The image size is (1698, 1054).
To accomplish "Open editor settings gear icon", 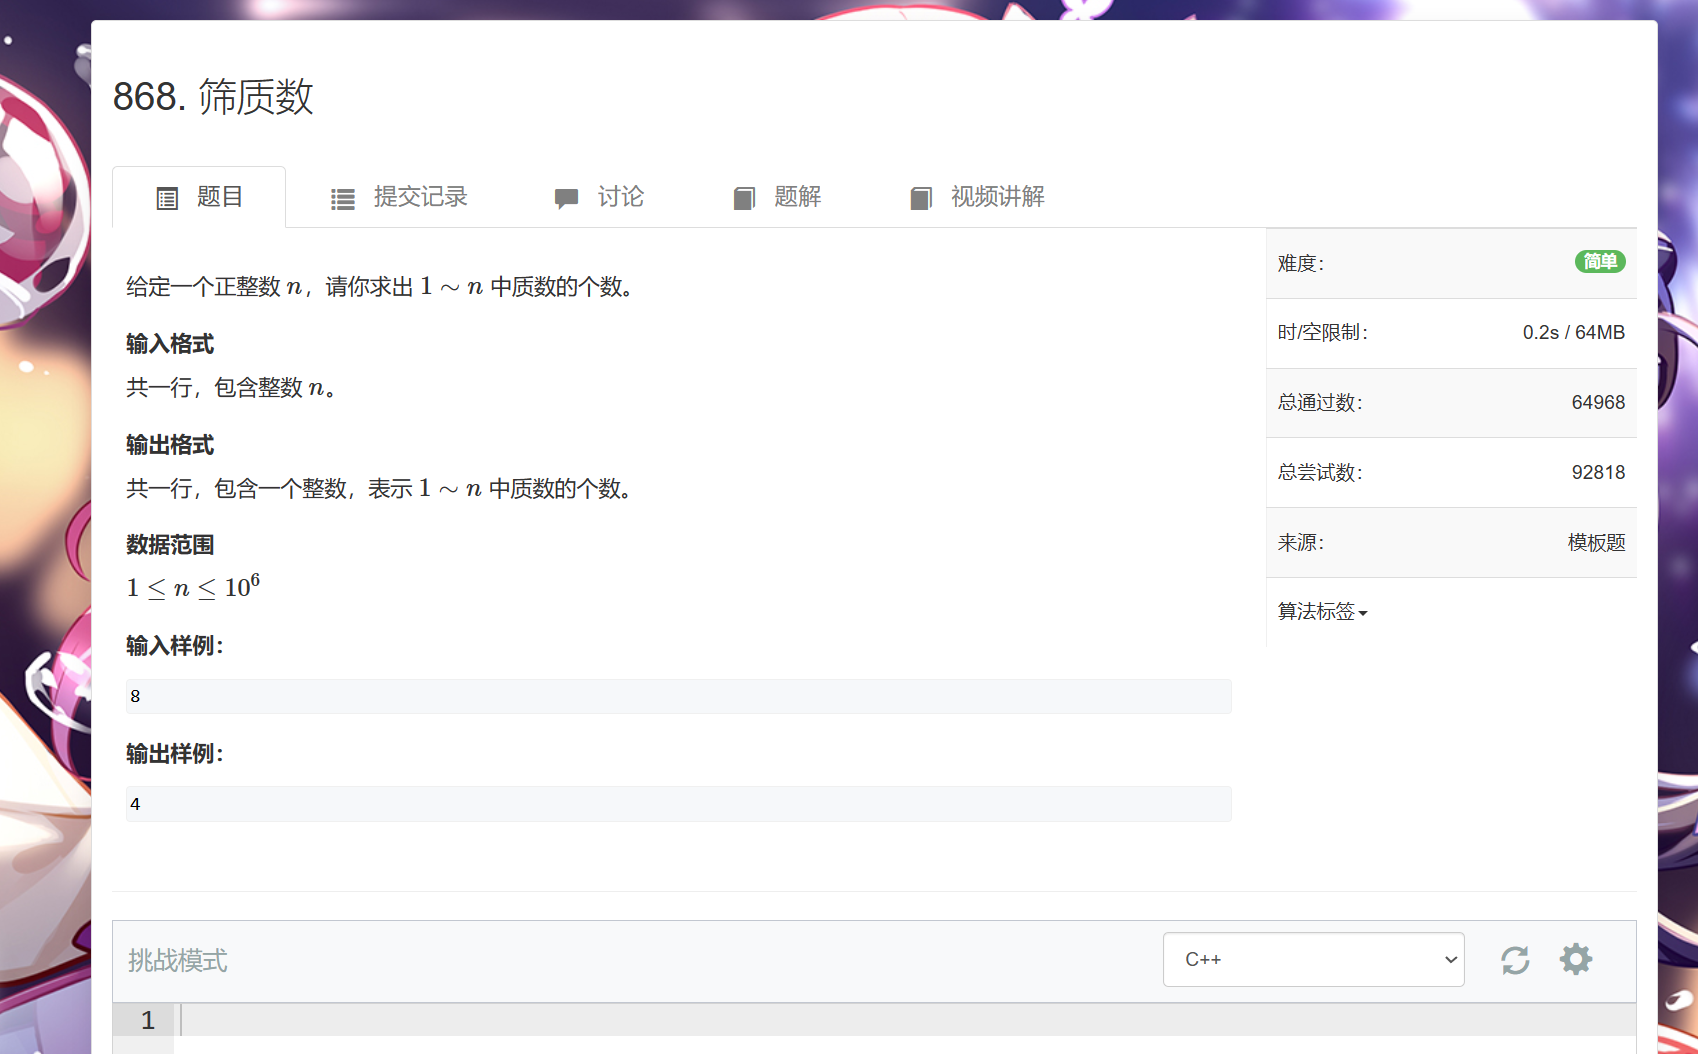I will pyautogui.click(x=1576, y=959).
